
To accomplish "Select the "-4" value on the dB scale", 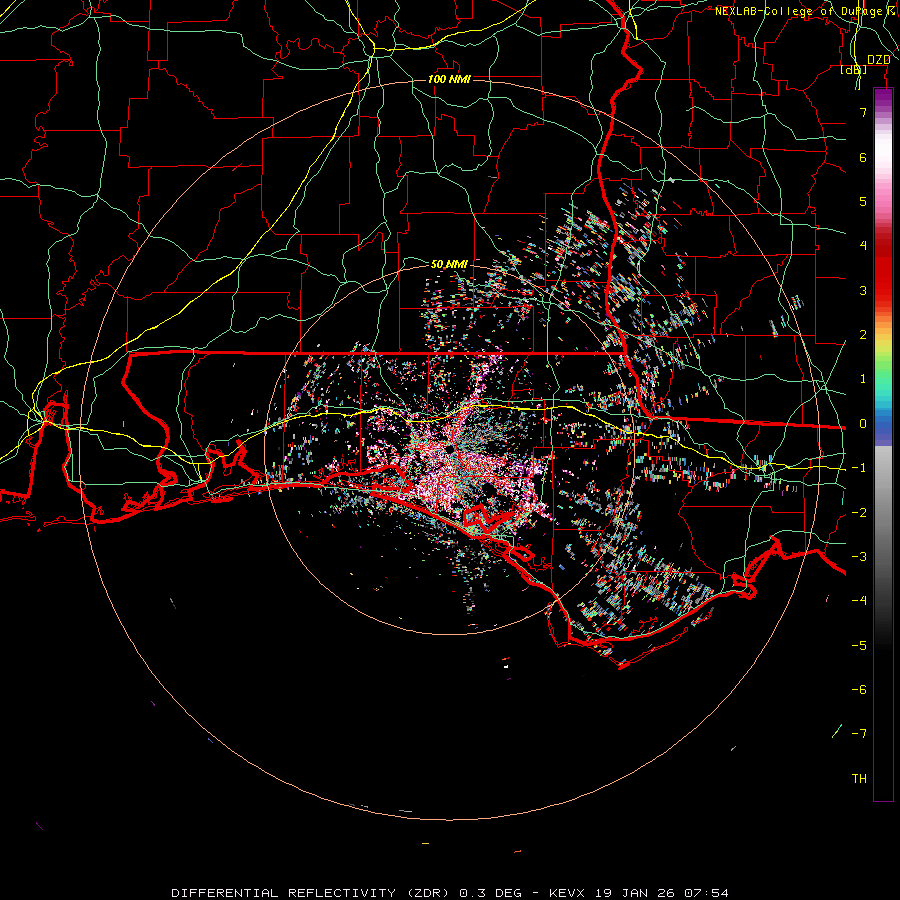I will pyautogui.click(x=859, y=601).
